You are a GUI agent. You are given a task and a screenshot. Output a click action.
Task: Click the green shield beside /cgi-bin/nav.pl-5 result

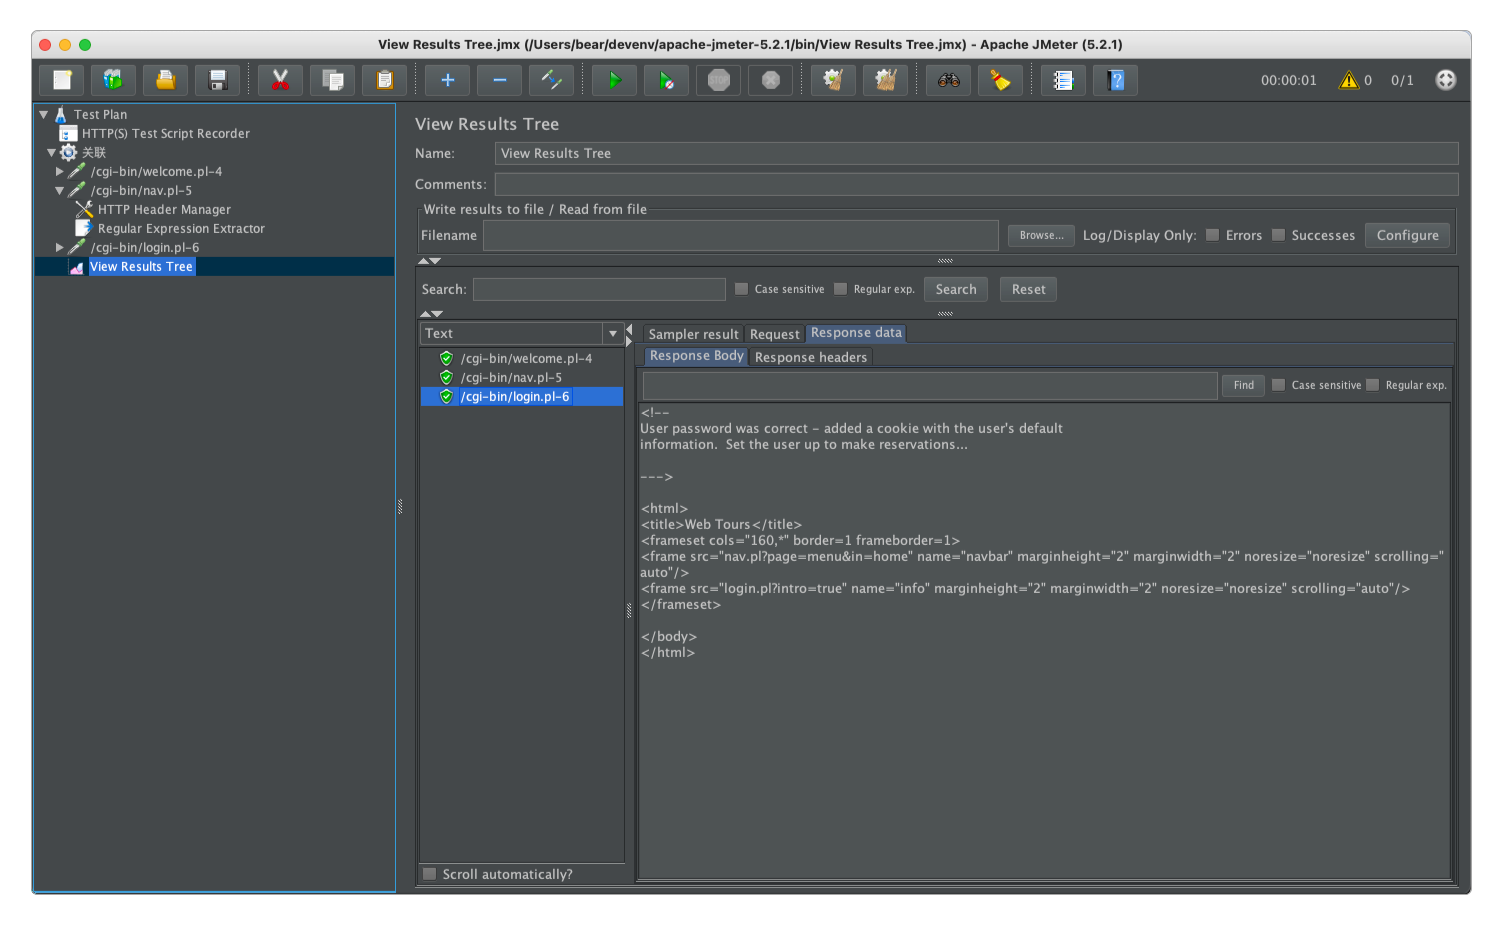[x=447, y=377]
